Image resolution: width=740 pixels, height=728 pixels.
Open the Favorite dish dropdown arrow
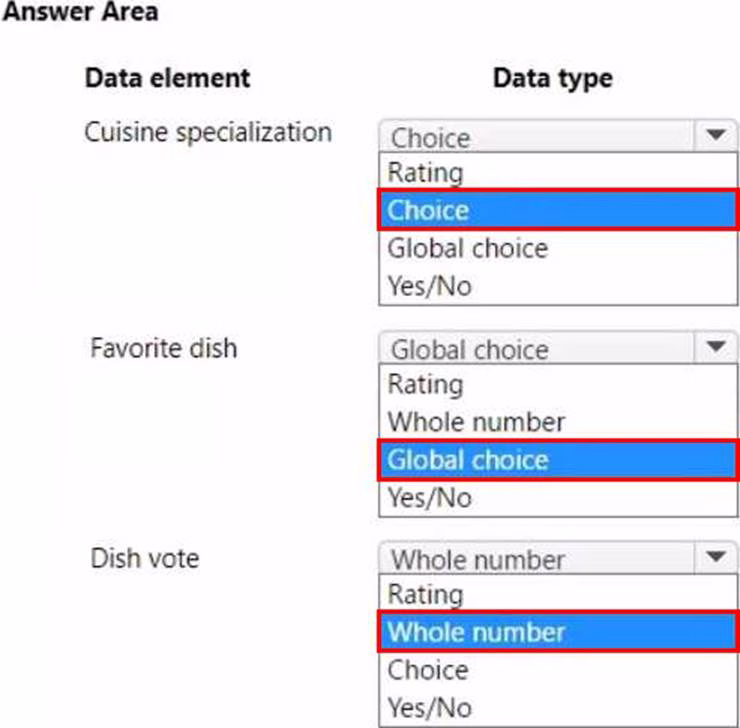pos(714,347)
